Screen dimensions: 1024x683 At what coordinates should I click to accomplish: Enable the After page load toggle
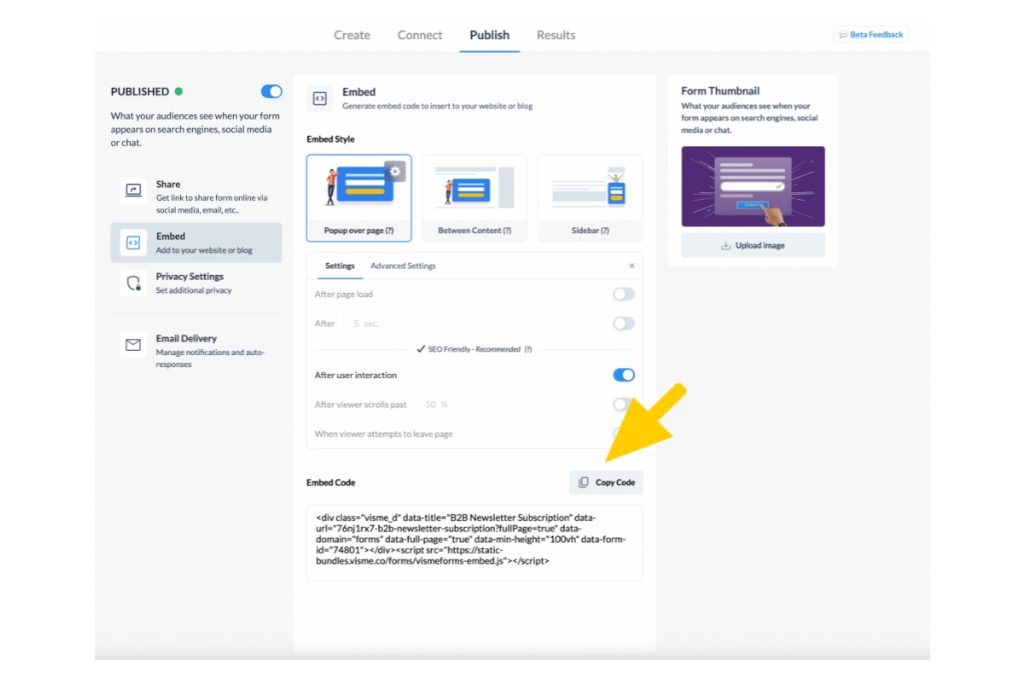(623, 294)
